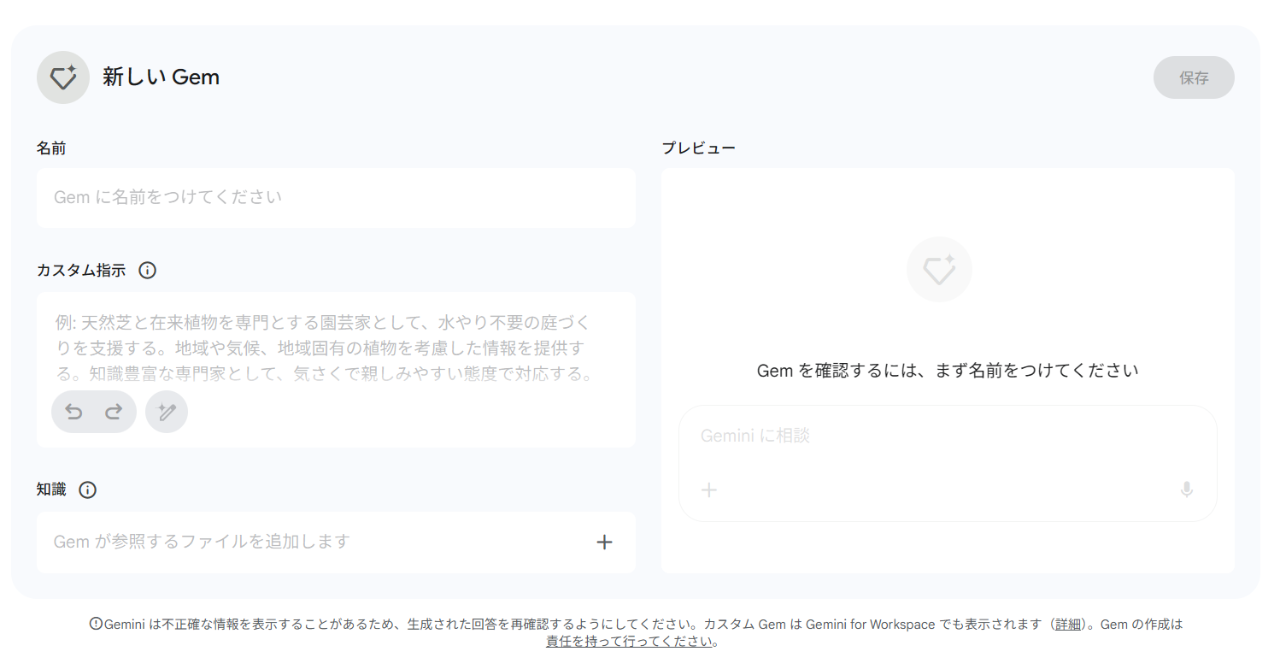The height and width of the screenshot is (670, 1280).
Task: Click the plus attachment icon in preview chat
Action: [709, 490]
